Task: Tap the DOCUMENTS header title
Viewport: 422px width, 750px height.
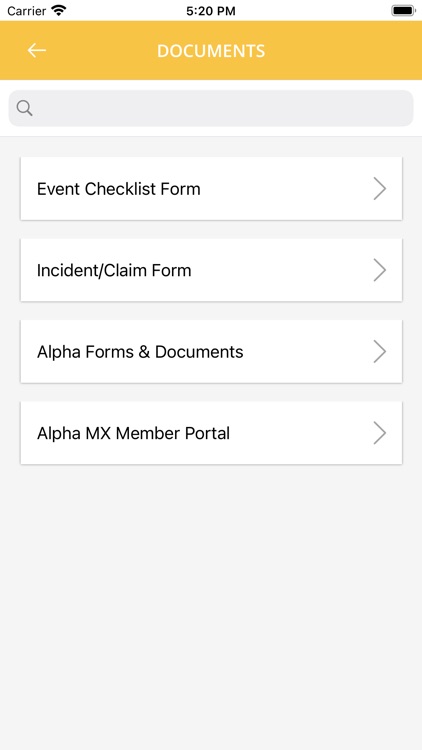Action: [x=211, y=51]
